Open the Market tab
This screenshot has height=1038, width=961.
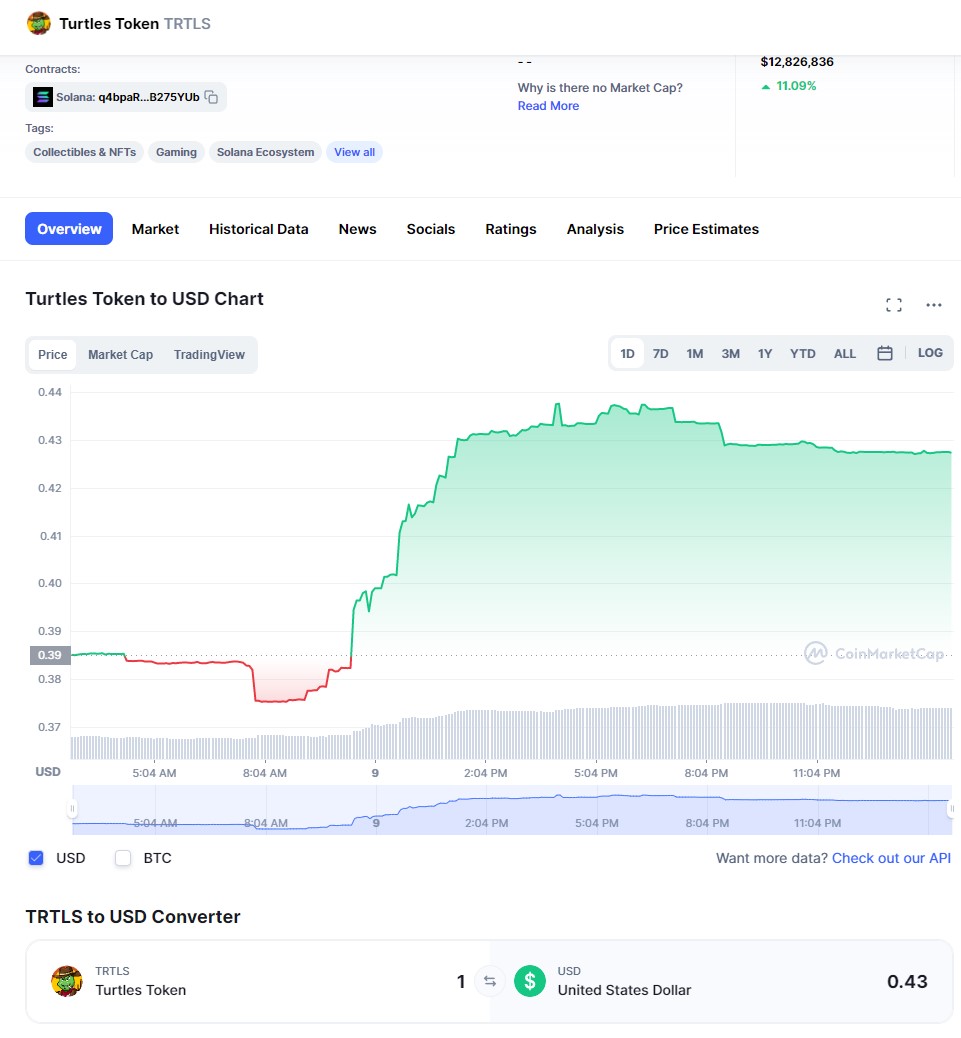tap(156, 229)
